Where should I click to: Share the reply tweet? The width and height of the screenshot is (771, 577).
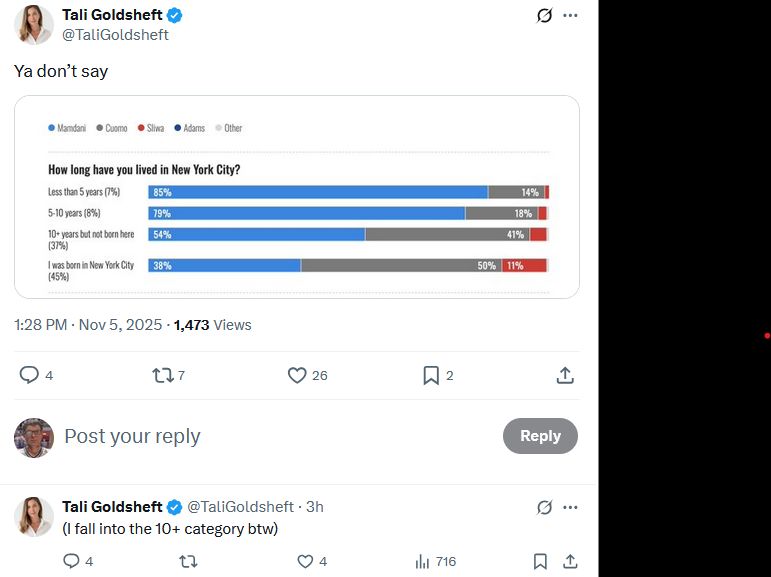click(x=570, y=561)
